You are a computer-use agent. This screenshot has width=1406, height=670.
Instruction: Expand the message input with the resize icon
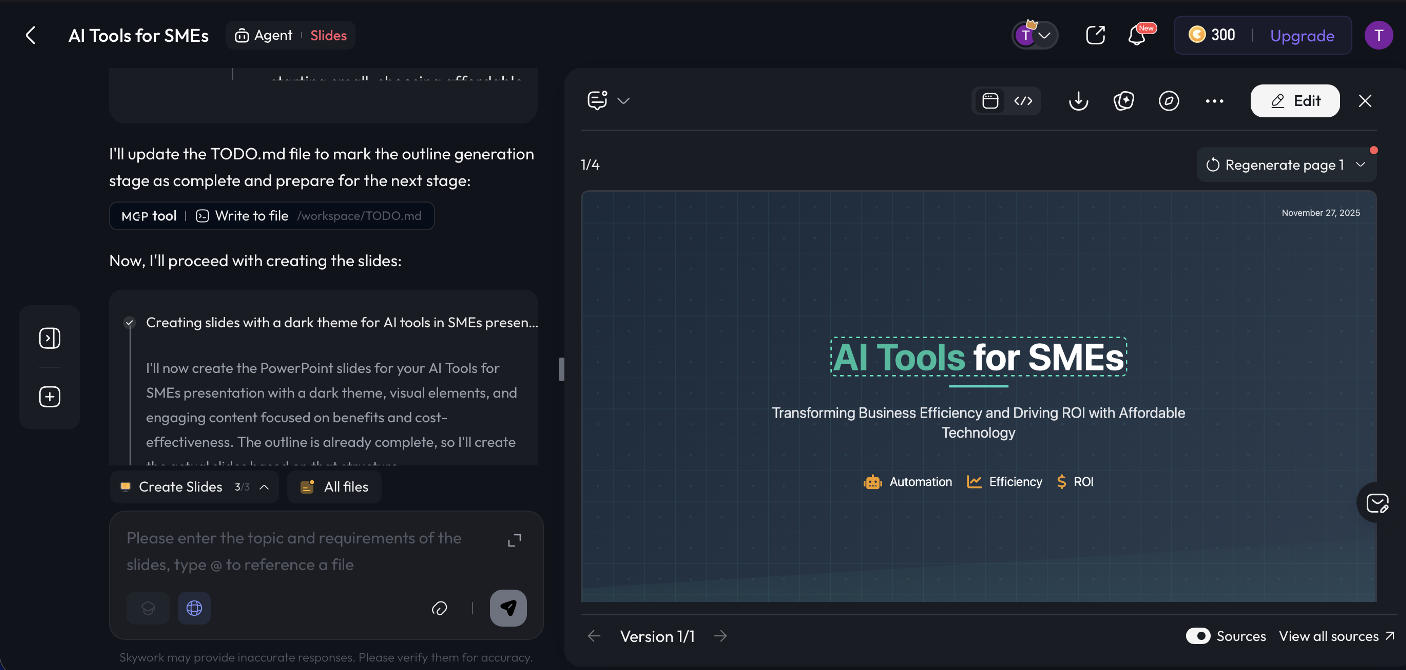click(513, 539)
